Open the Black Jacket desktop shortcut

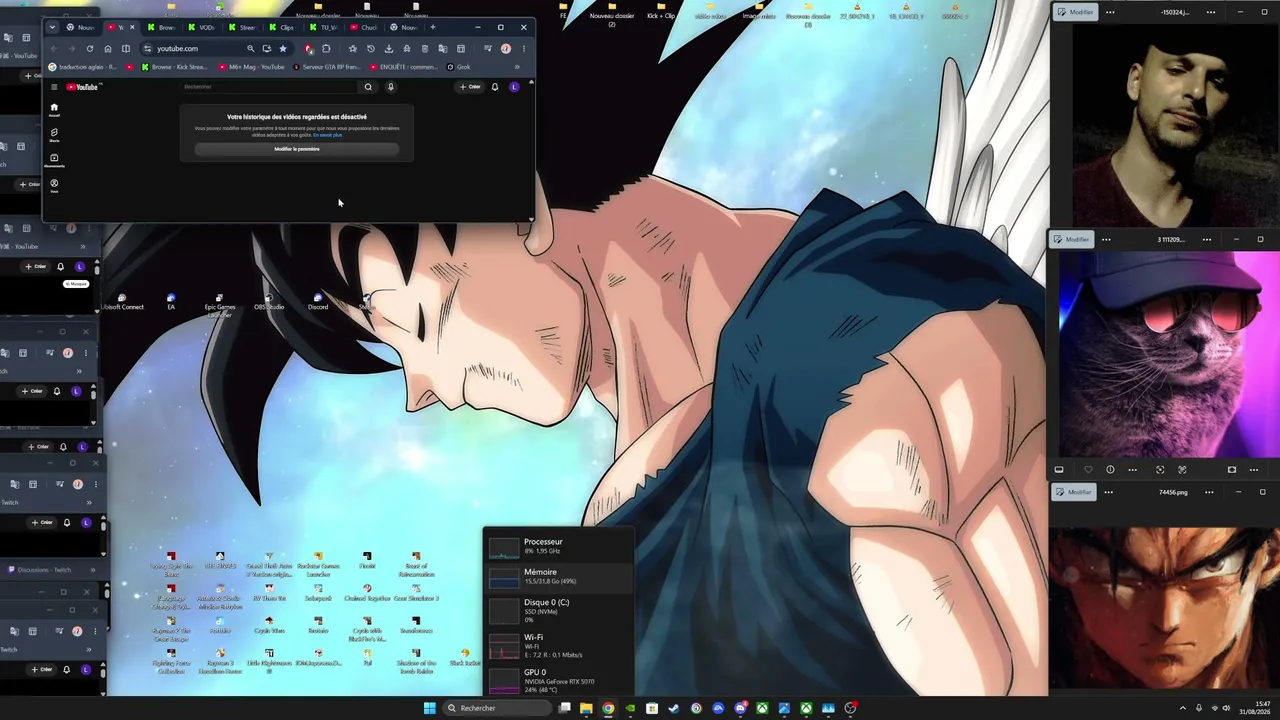tap(465, 657)
